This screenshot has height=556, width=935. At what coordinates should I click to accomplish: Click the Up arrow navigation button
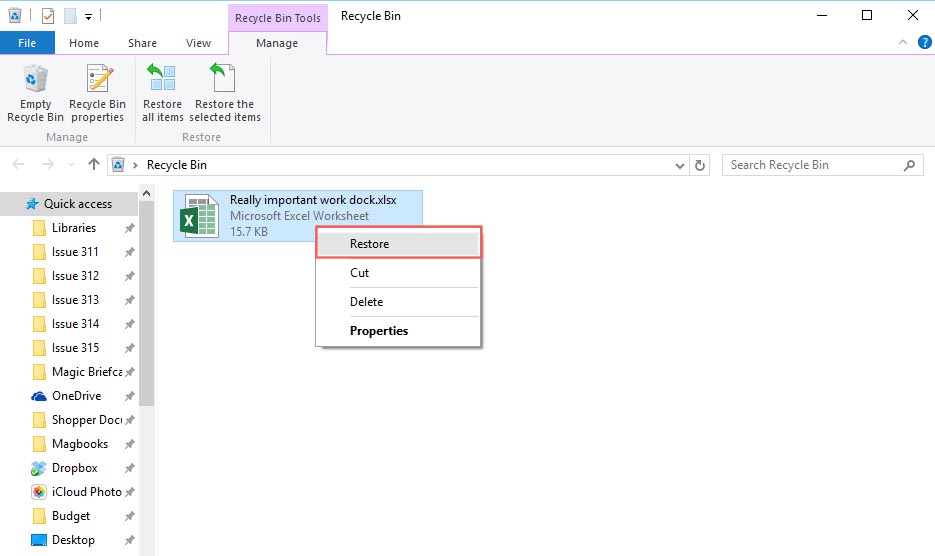[x=94, y=165]
